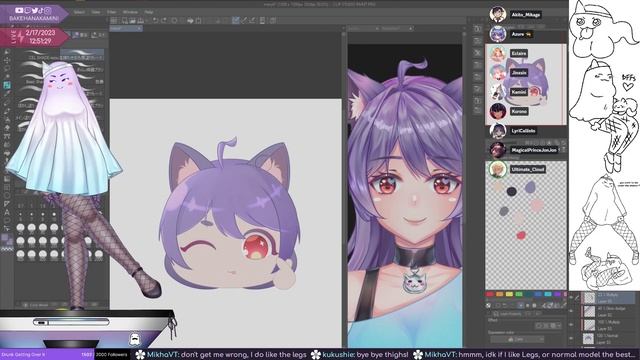Open the View menu
The image size is (640, 360).
pyautogui.click(x=96, y=12)
